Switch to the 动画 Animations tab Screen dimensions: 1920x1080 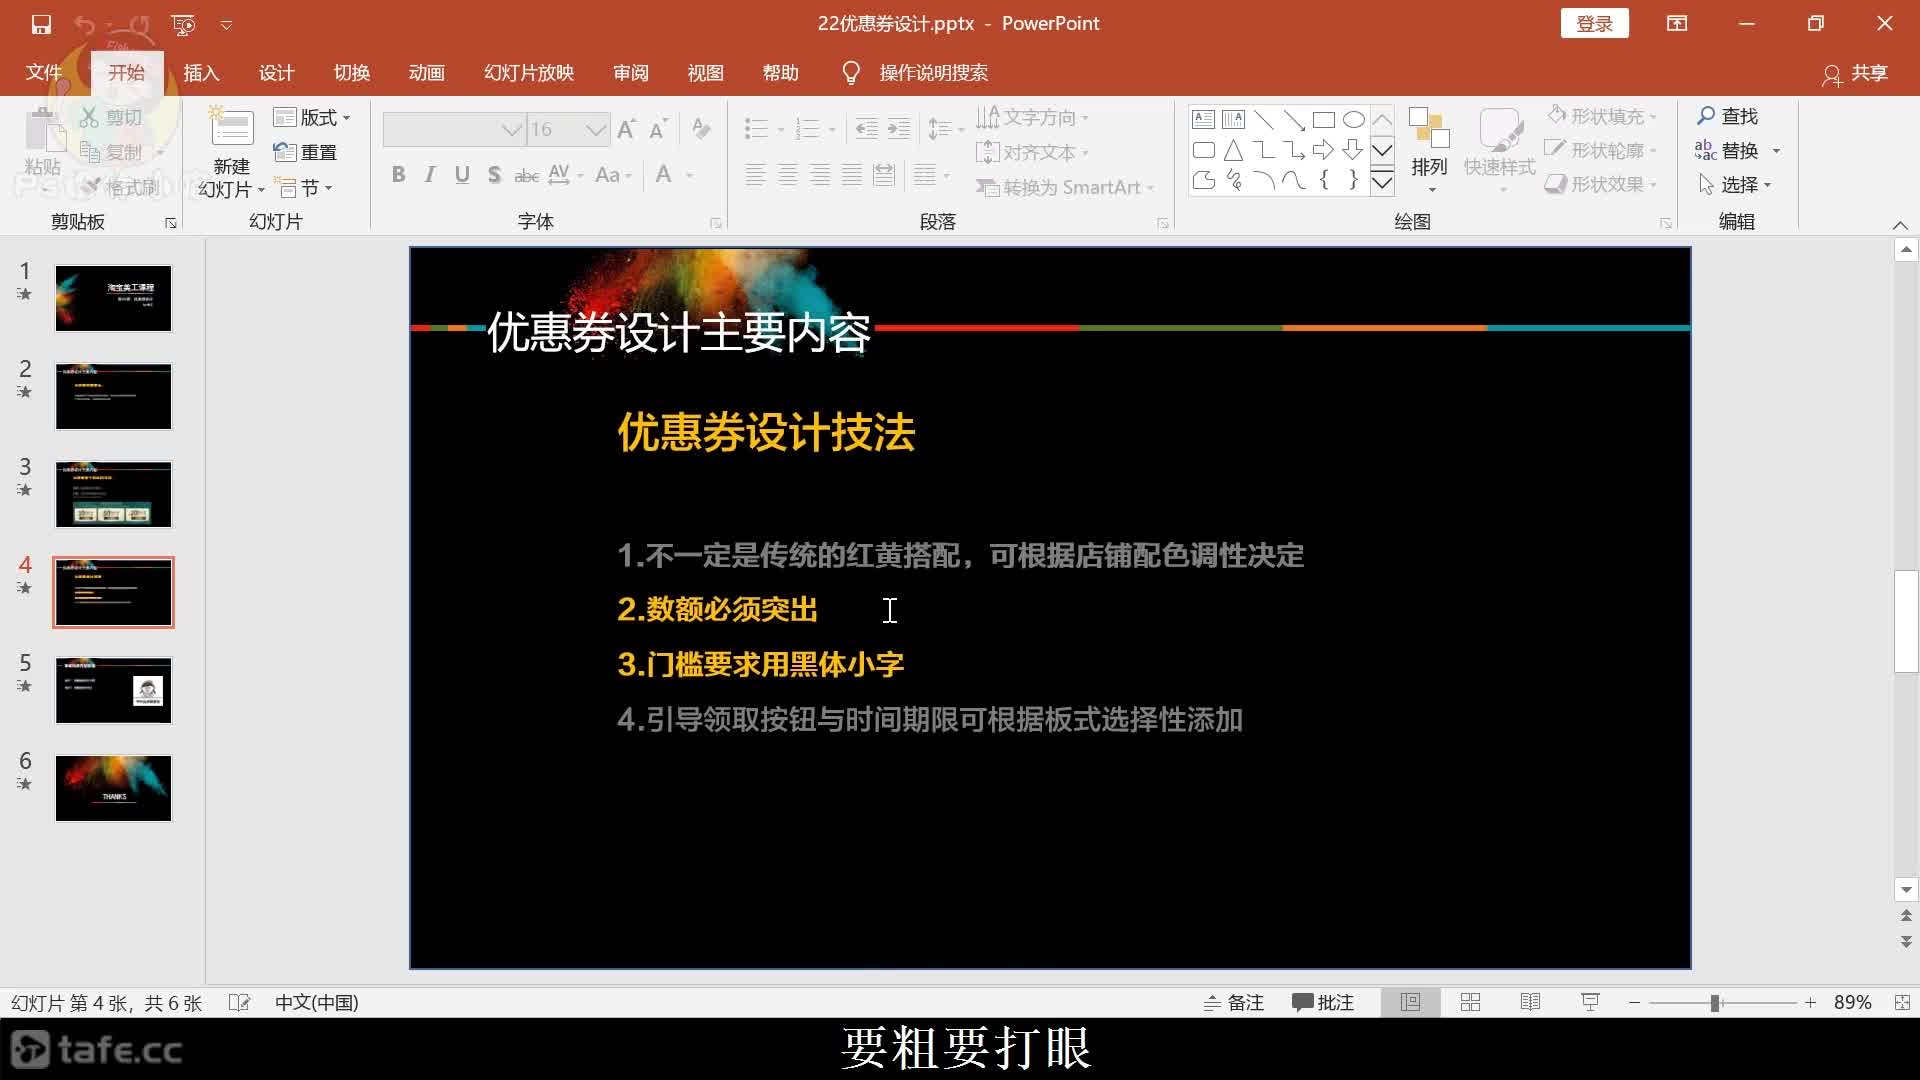pos(426,73)
